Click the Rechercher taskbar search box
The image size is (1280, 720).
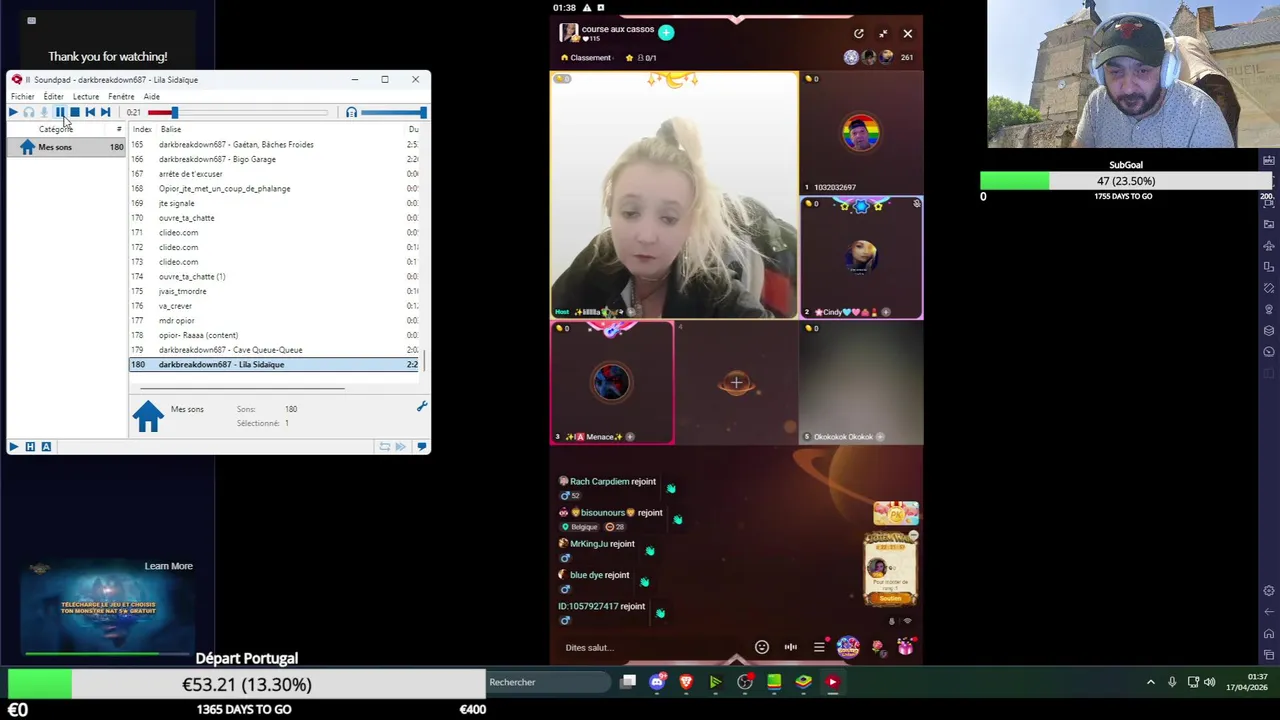(x=548, y=682)
